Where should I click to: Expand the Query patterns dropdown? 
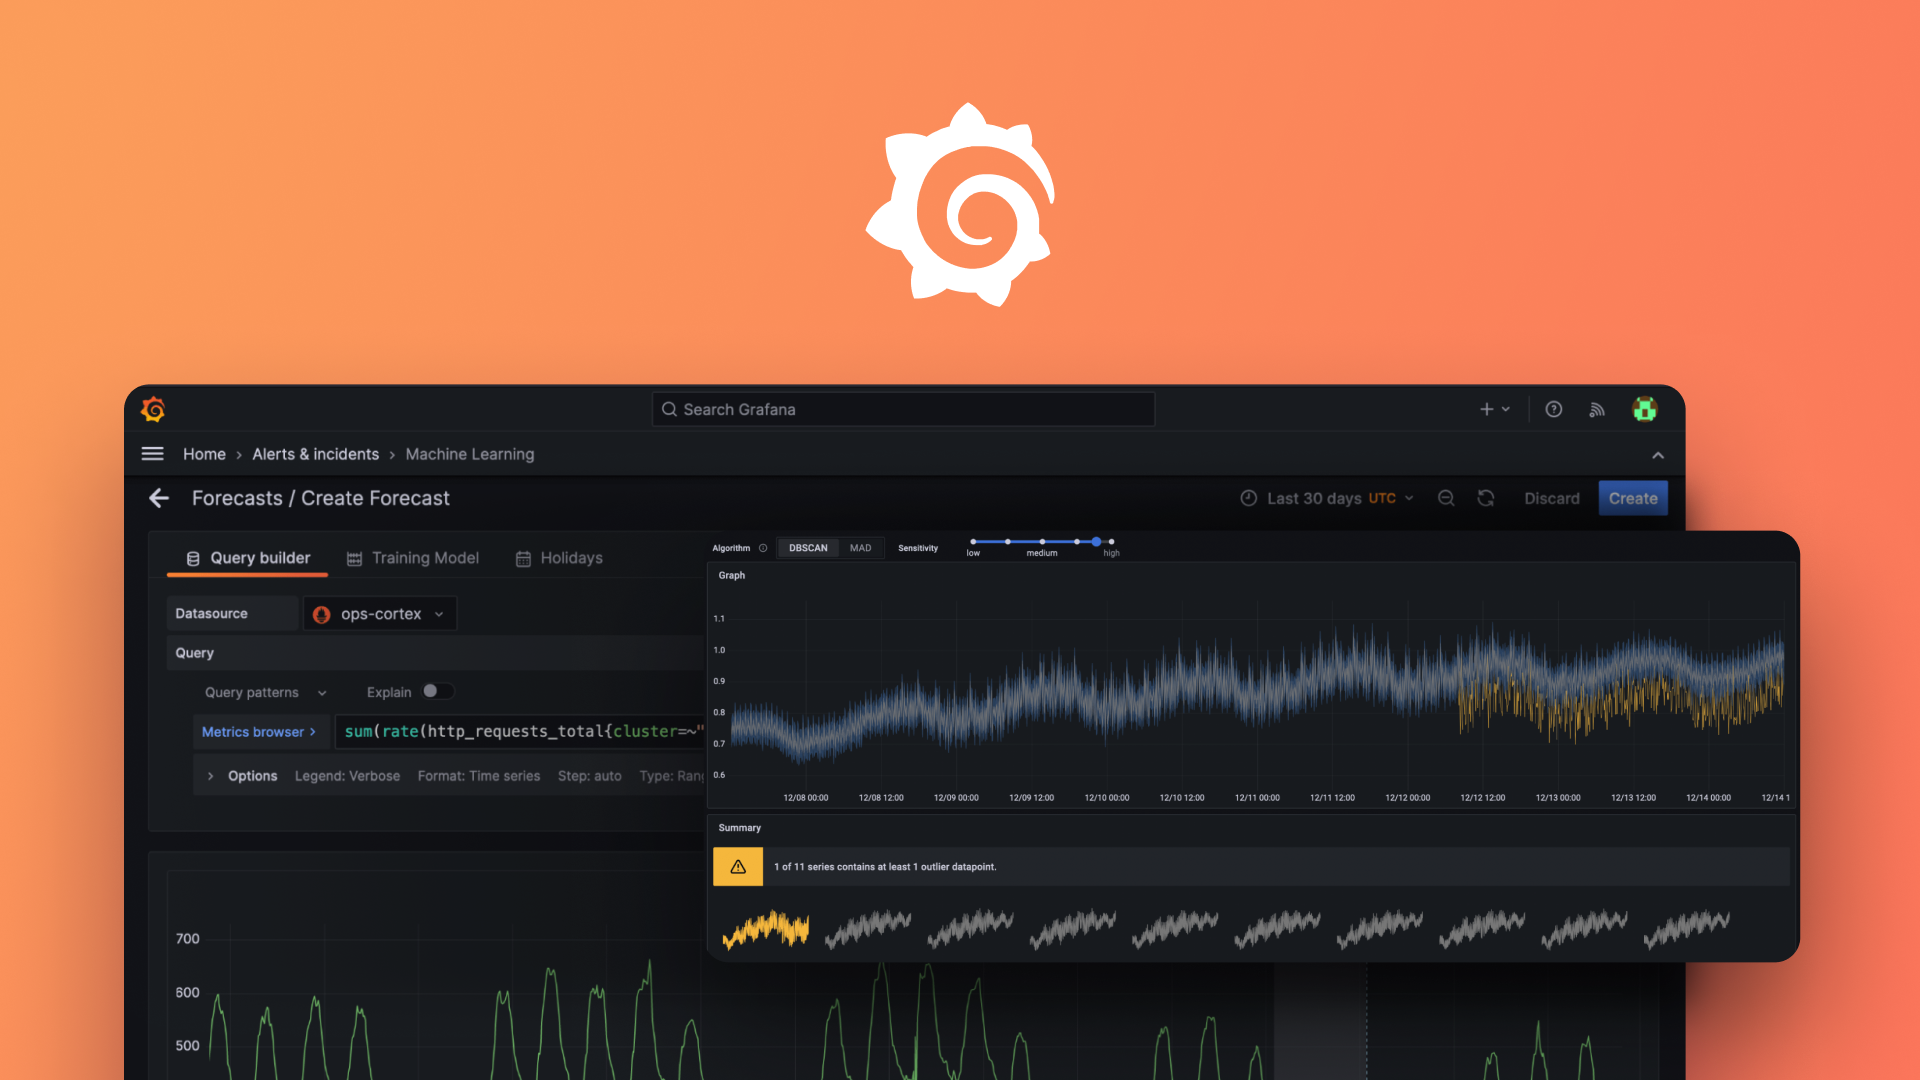pyautogui.click(x=264, y=691)
